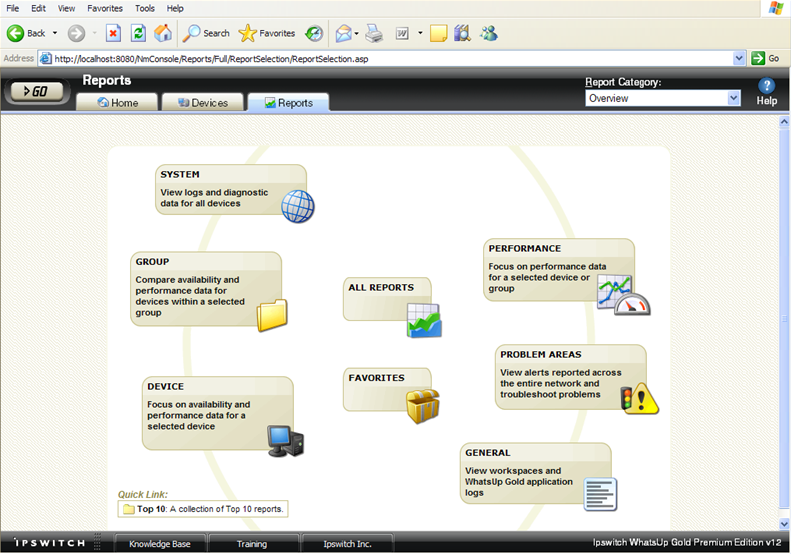The width and height of the screenshot is (791, 554).
Task: Click the System globe icon
Action: [x=297, y=205]
